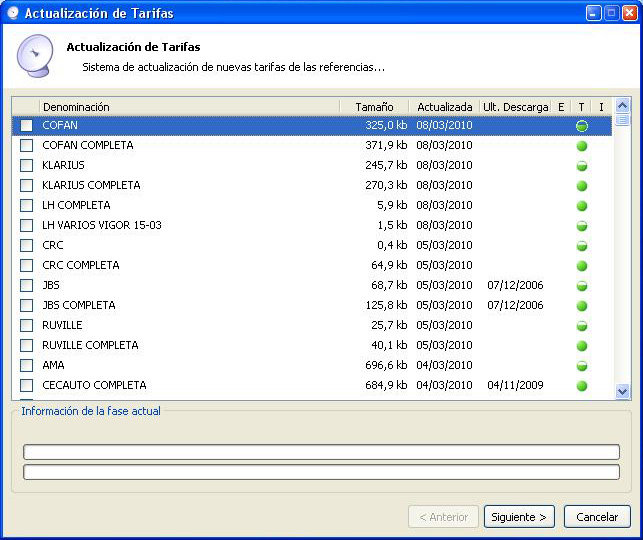Click the upper progress bar

coord(321,452)
